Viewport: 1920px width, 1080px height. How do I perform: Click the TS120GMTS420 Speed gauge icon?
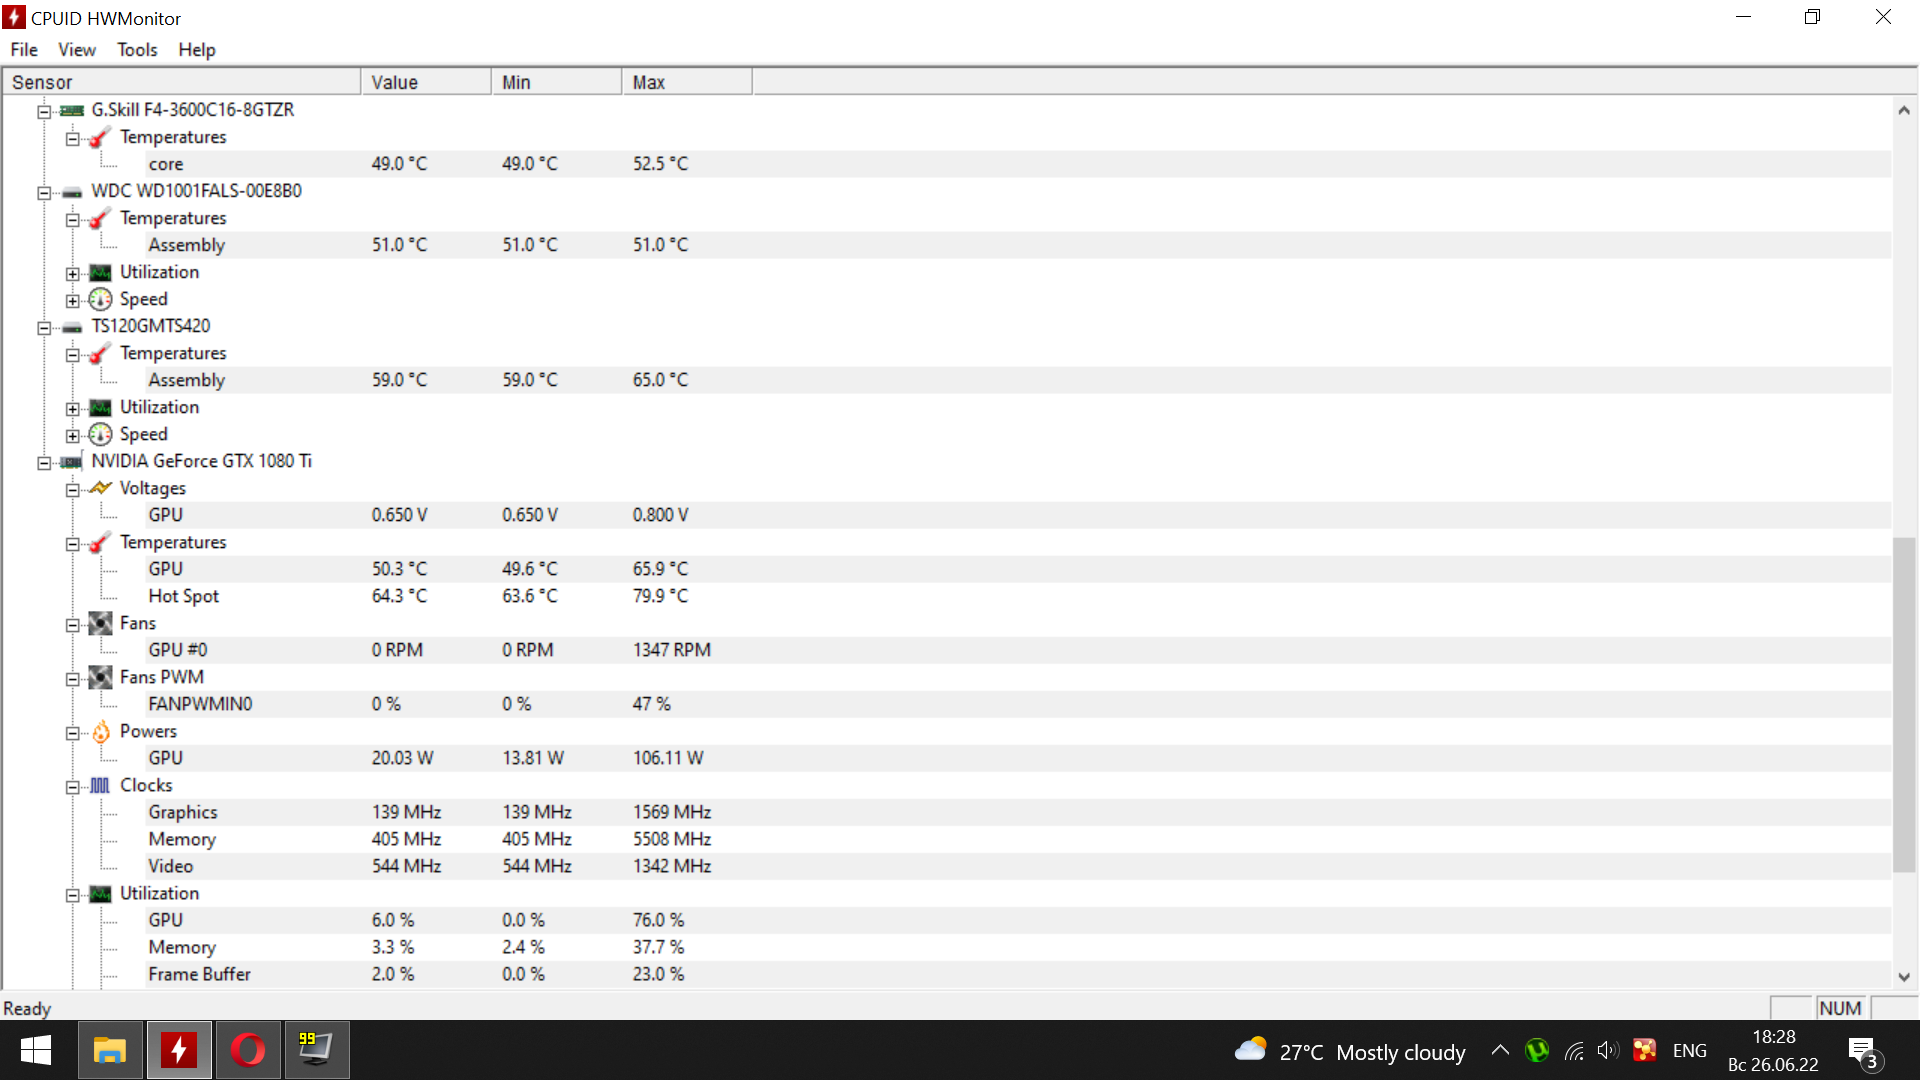(x=100, y=435)
